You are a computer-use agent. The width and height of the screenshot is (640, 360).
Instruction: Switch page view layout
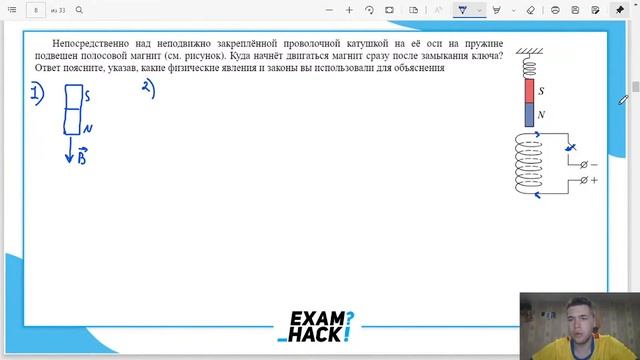tap(413, 10)
